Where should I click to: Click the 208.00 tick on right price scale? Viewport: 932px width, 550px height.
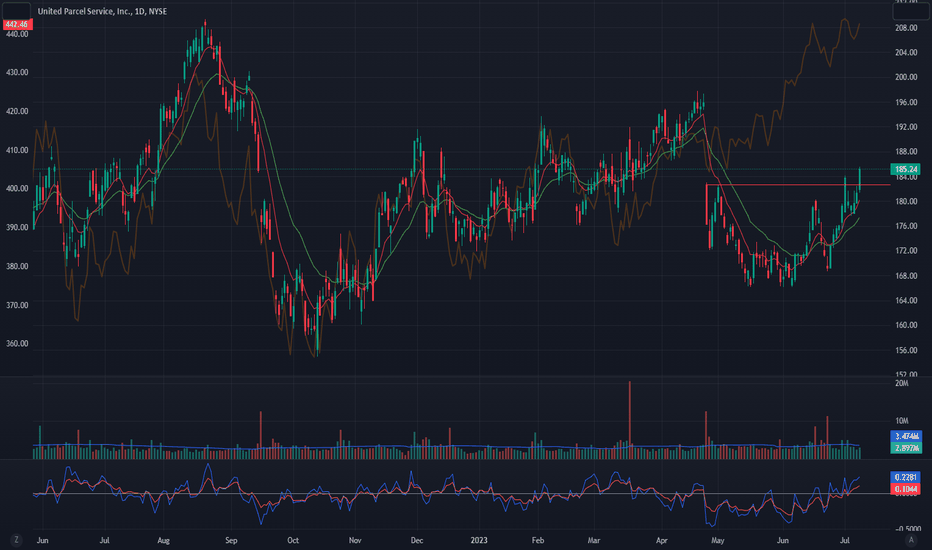[906, 28]
